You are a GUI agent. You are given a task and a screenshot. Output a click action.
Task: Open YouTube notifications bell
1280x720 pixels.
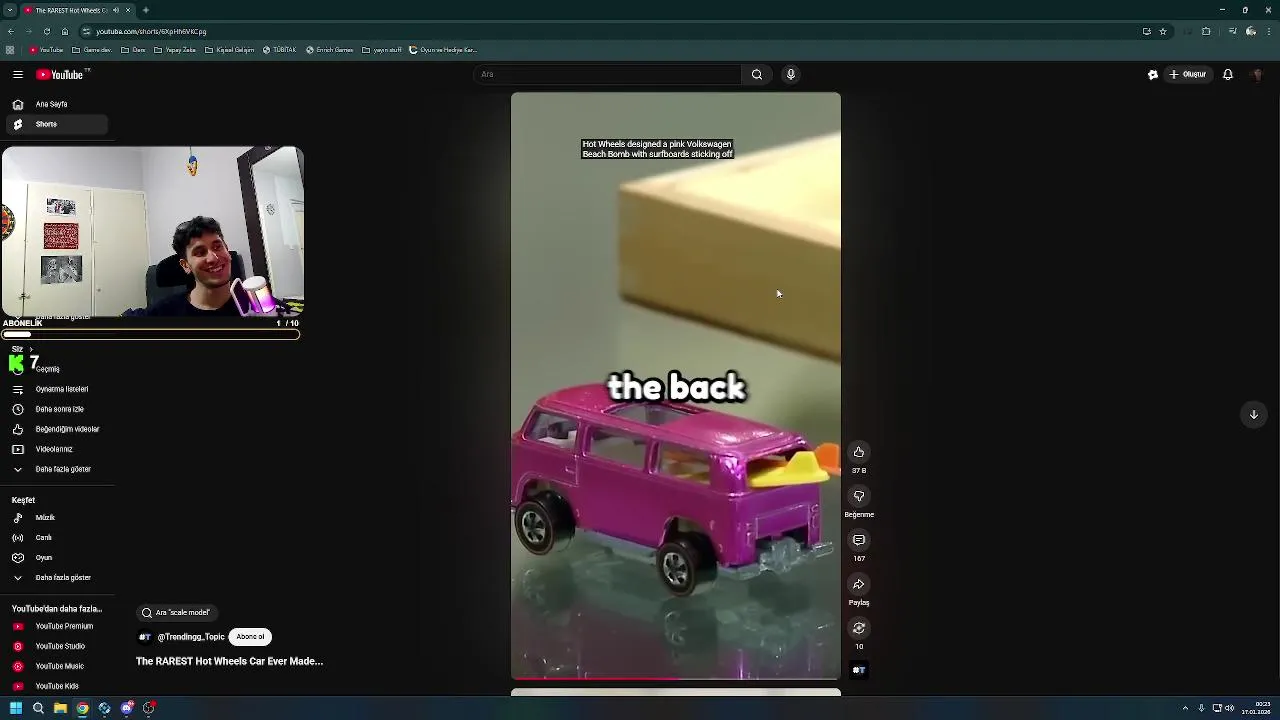(1228, 74)
